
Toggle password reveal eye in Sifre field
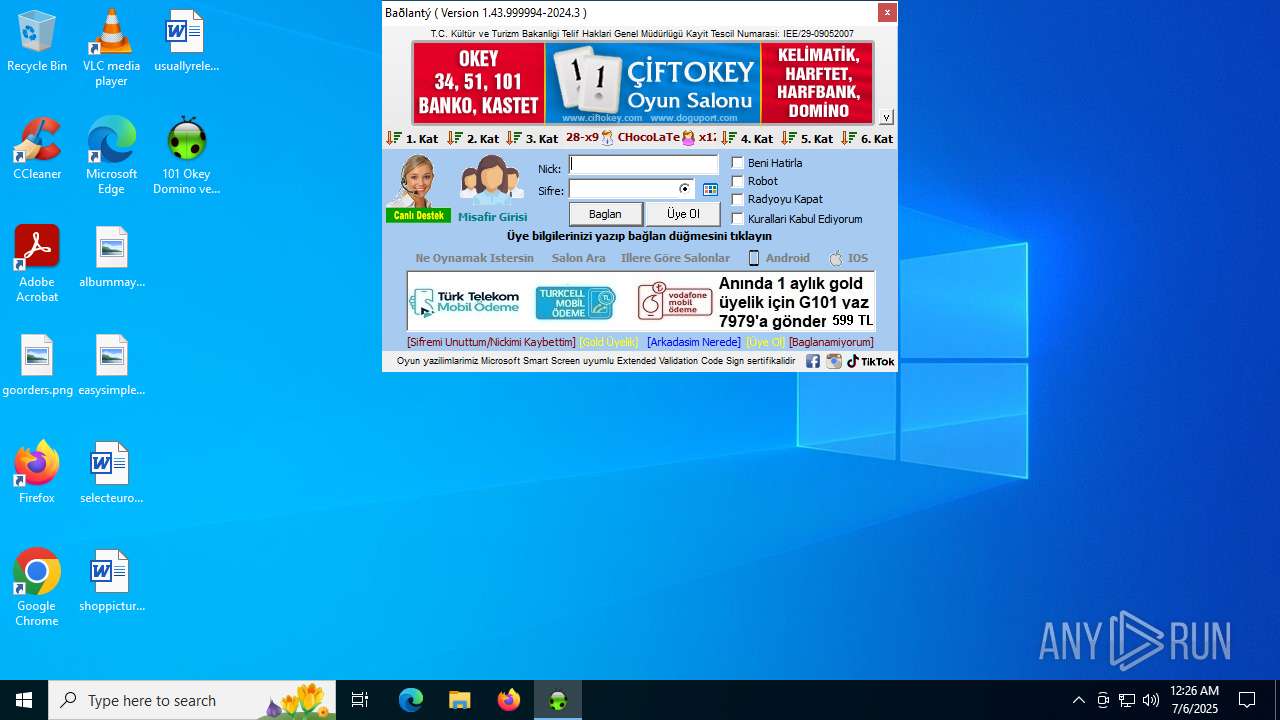tap(685, 189)
